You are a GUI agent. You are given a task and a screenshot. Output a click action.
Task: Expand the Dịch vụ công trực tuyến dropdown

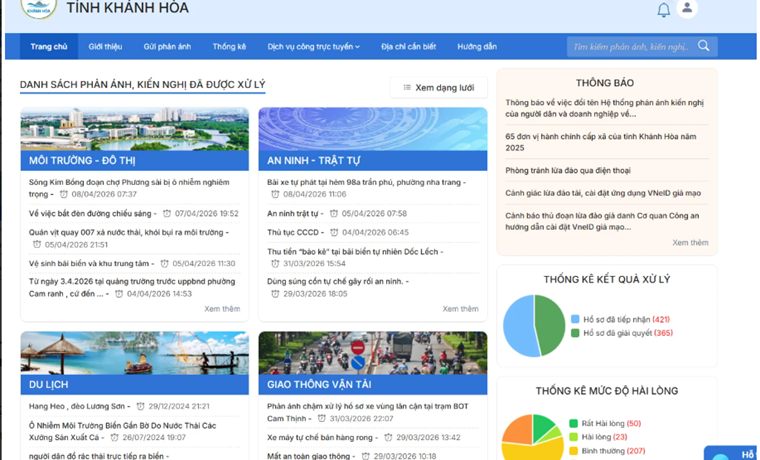[313, 47]
